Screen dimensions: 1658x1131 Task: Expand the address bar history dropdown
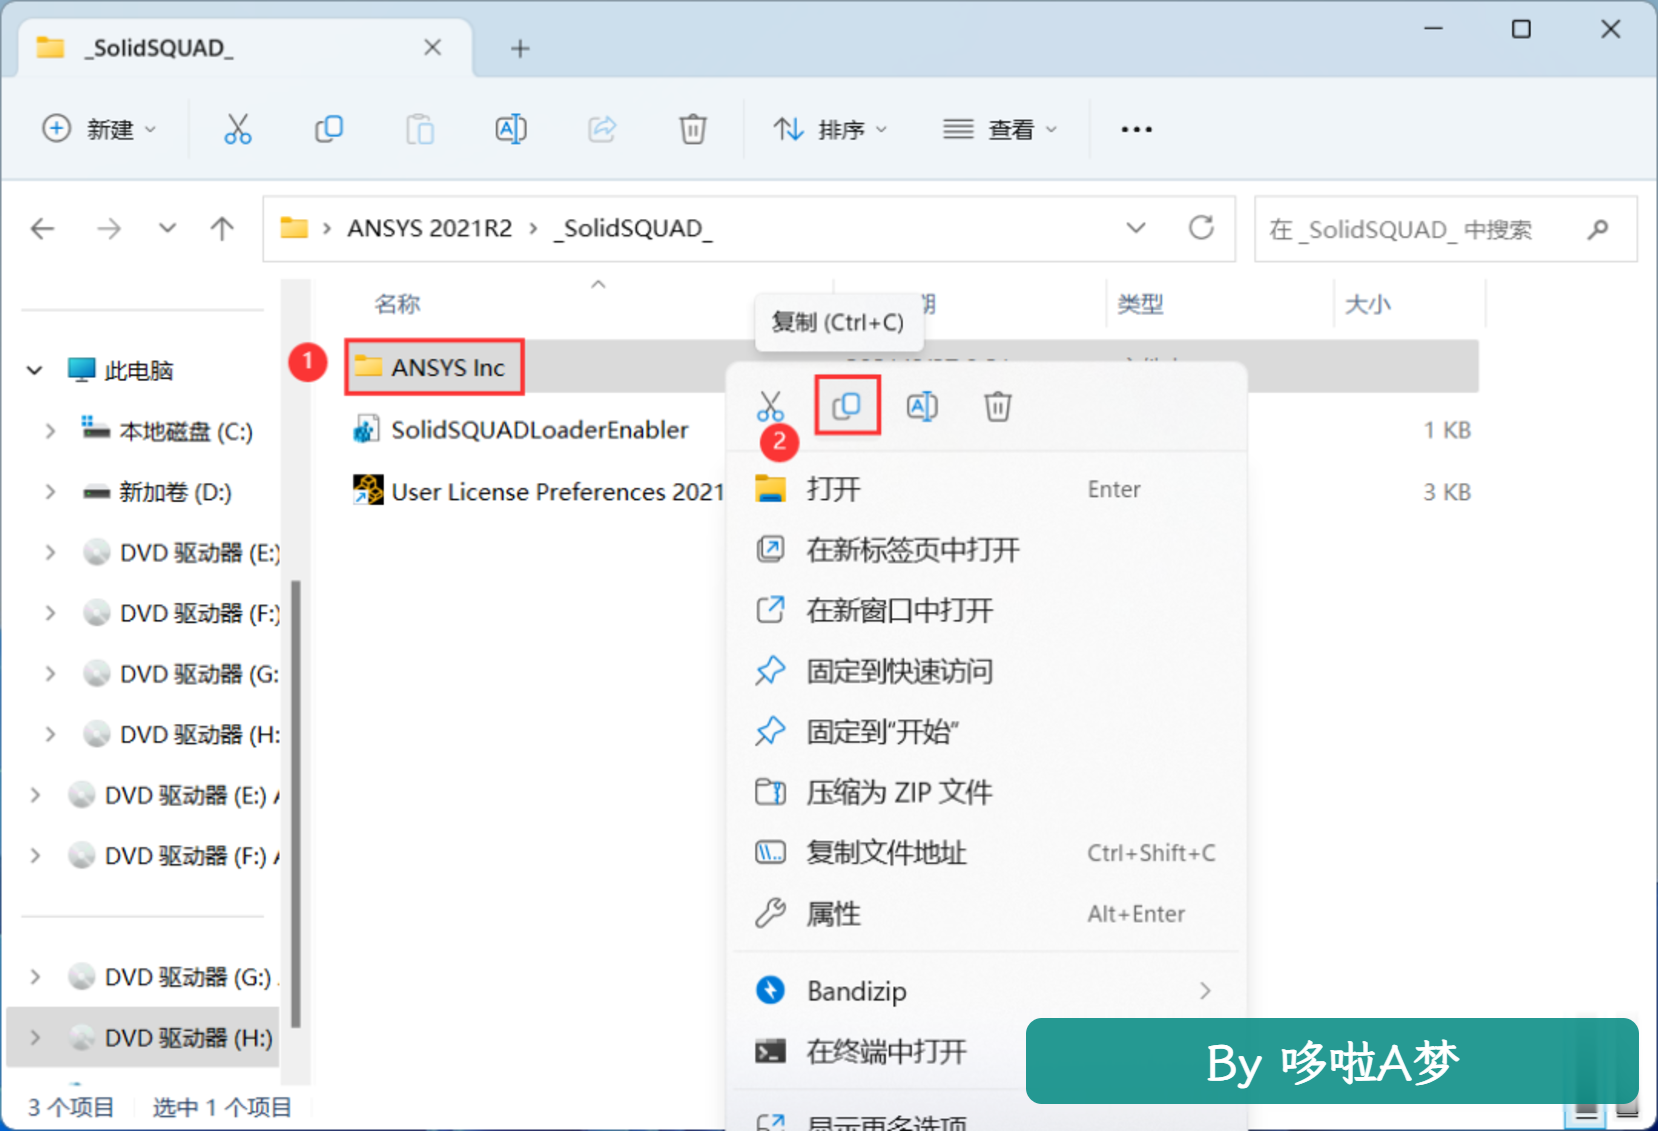point(1136,228)
